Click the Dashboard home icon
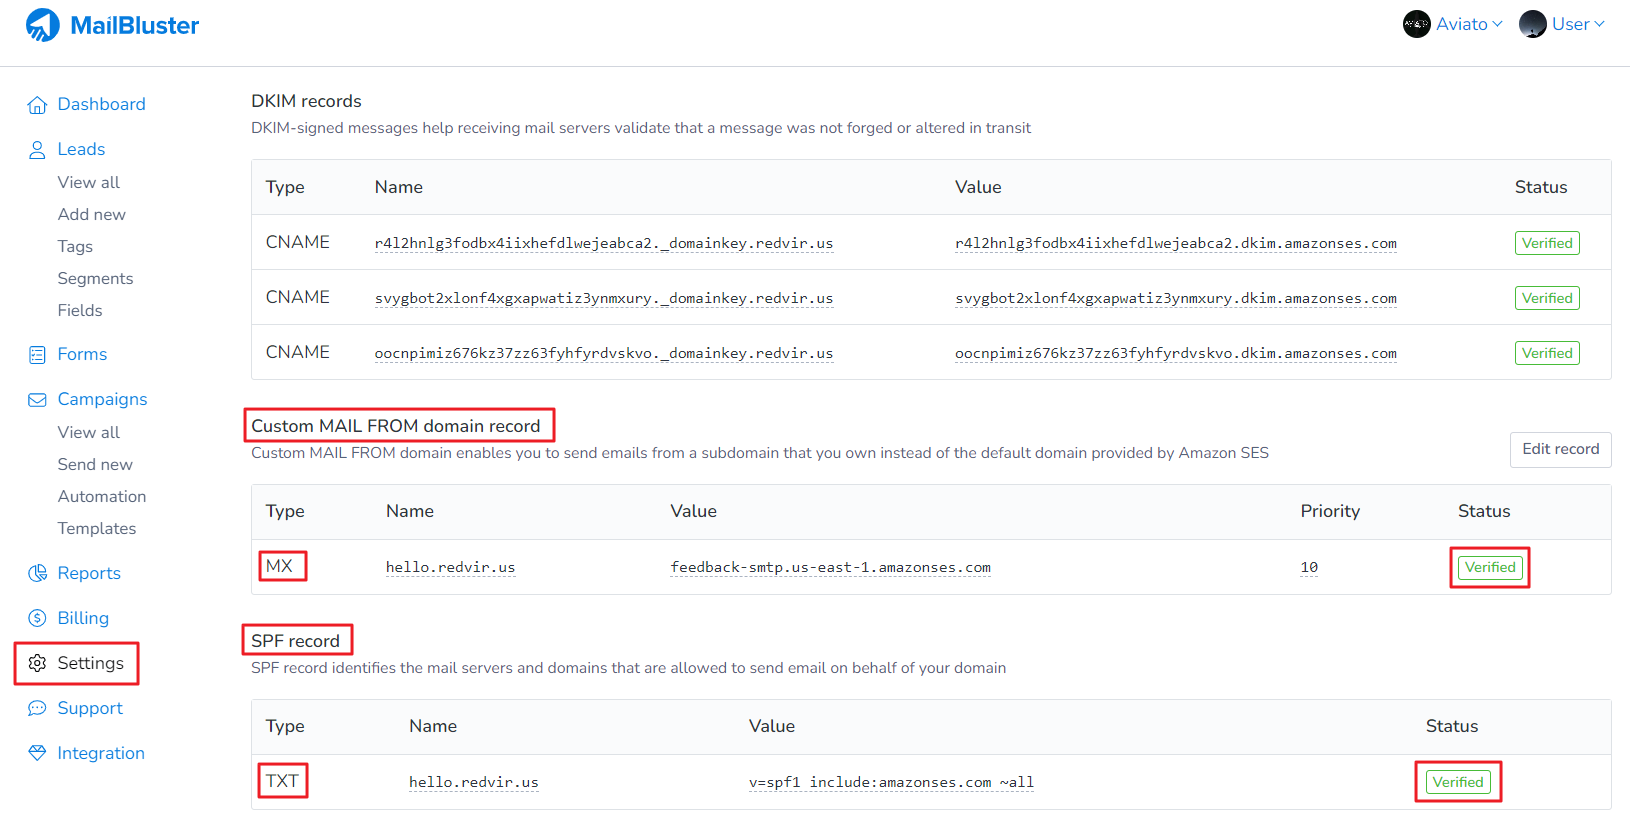 pos(37,105)
